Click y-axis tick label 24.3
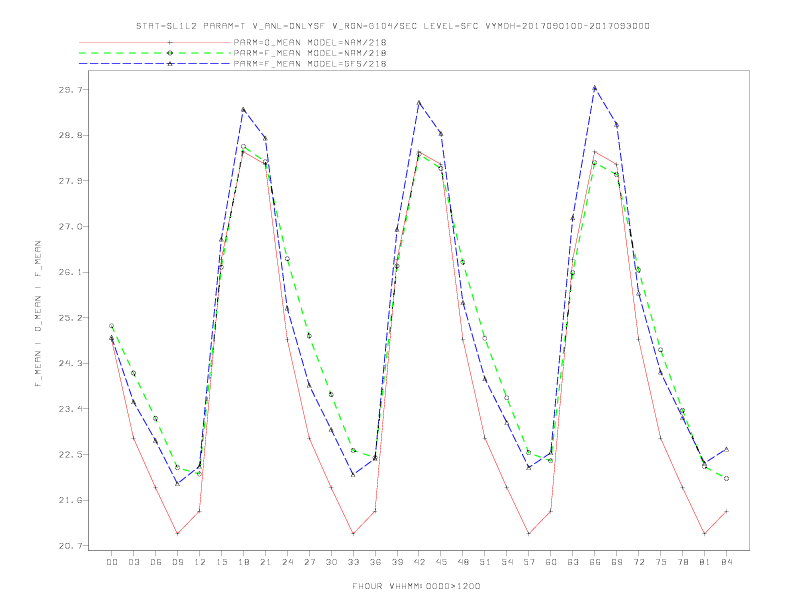 click(69, 364)
